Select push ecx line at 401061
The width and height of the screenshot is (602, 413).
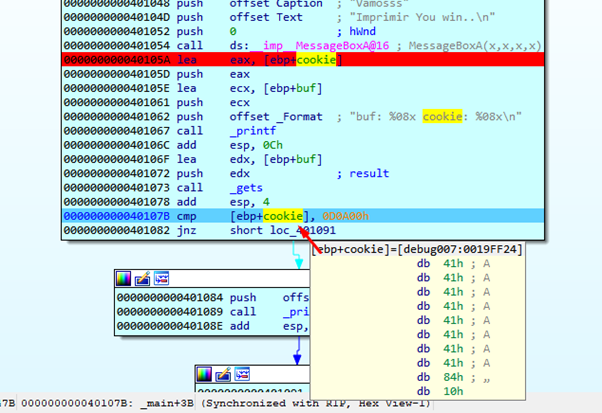pos(303,102)
